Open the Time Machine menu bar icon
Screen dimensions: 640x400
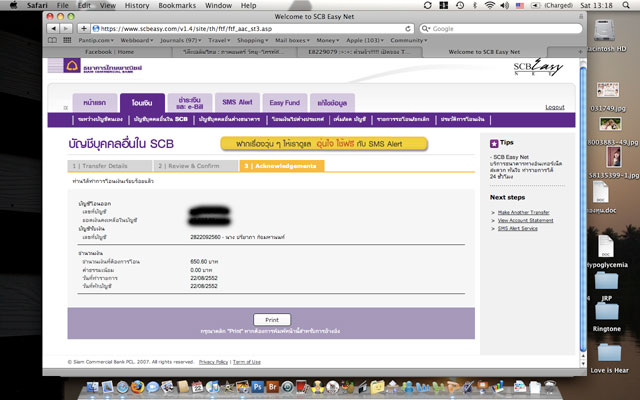point(460,5)
